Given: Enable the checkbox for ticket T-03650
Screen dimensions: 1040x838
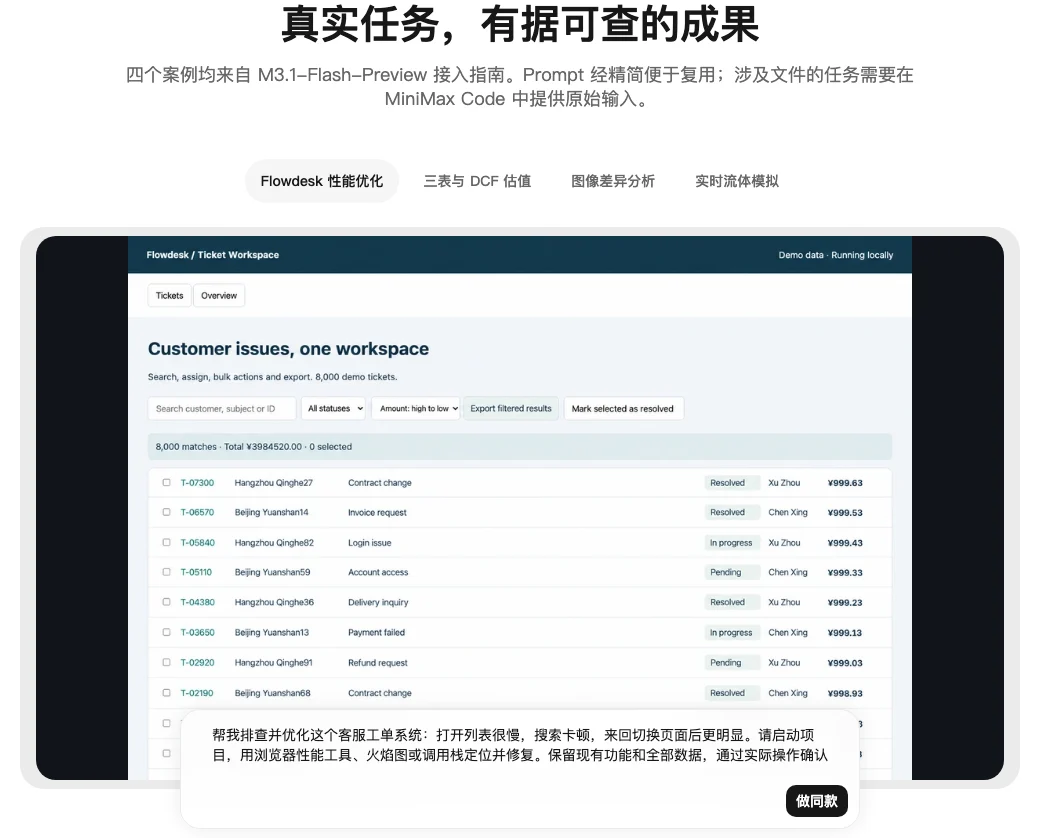Looking at the screenshot, I should tap(166, 632).
